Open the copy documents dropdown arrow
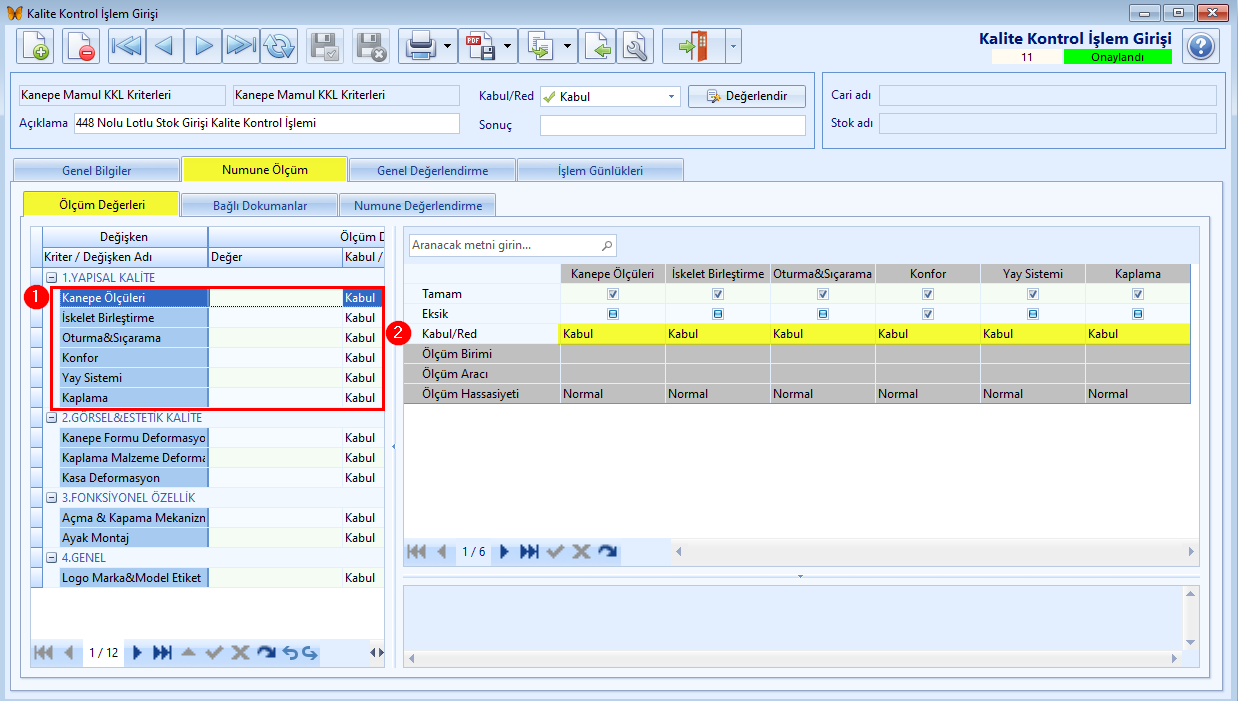 pos(568,46)
